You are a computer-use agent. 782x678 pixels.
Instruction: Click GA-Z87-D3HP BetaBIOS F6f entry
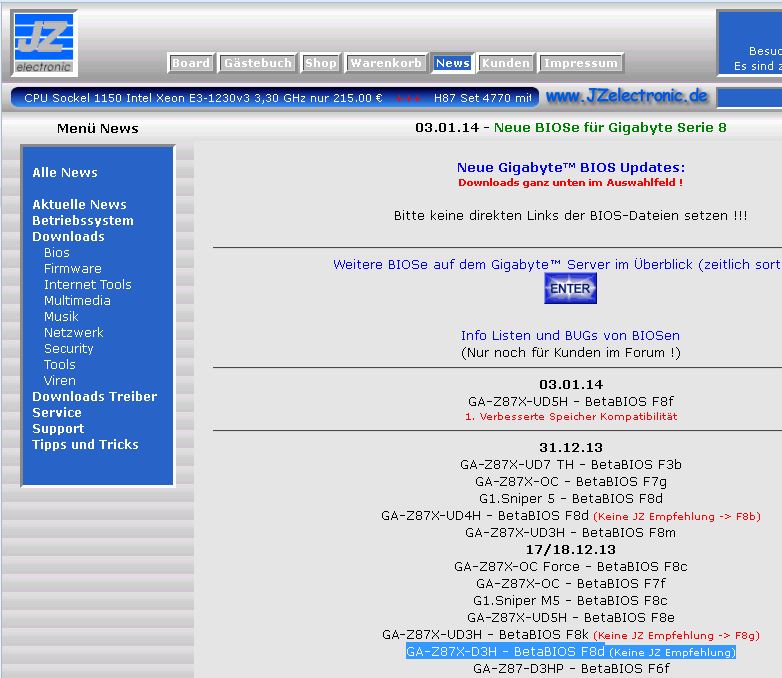[x=571, y=669]
